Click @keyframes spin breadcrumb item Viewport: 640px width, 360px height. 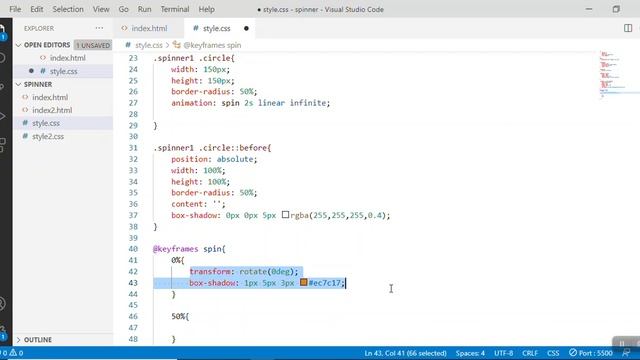(212, 45)
